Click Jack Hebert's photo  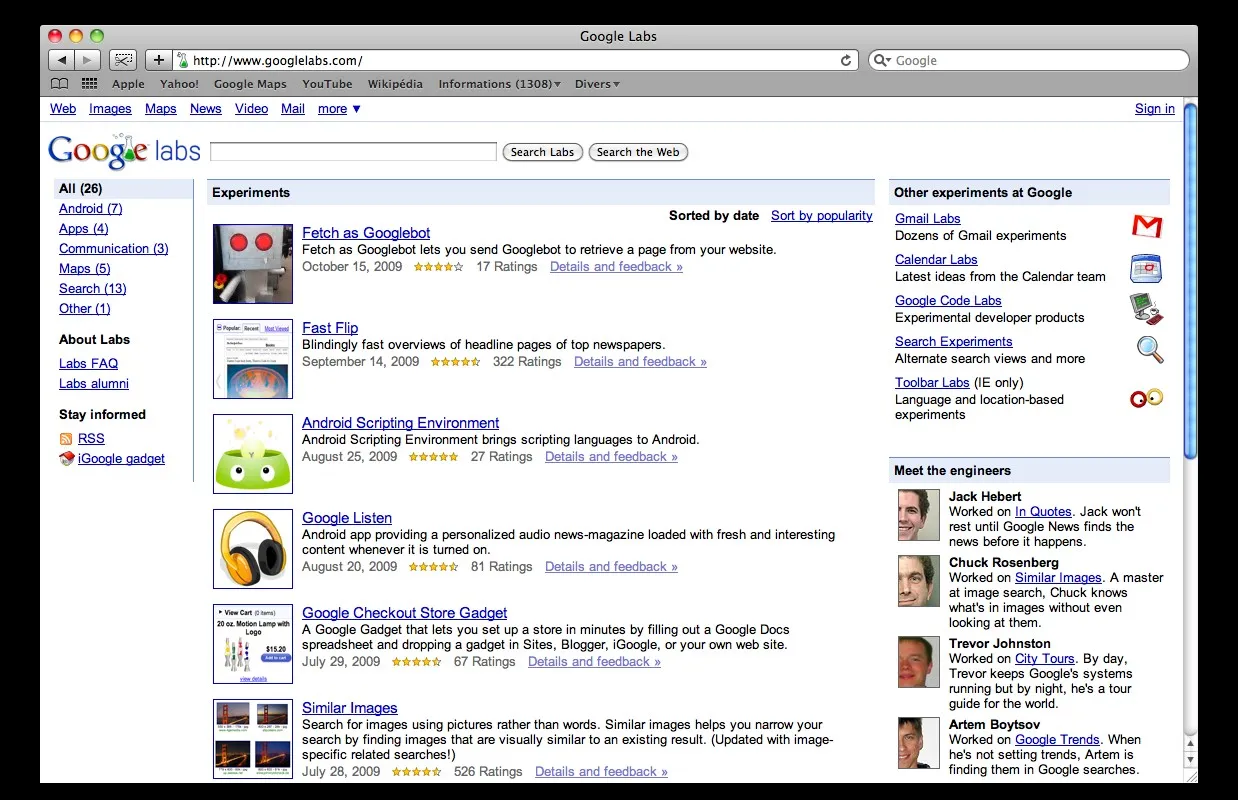[x=919, y=515]
